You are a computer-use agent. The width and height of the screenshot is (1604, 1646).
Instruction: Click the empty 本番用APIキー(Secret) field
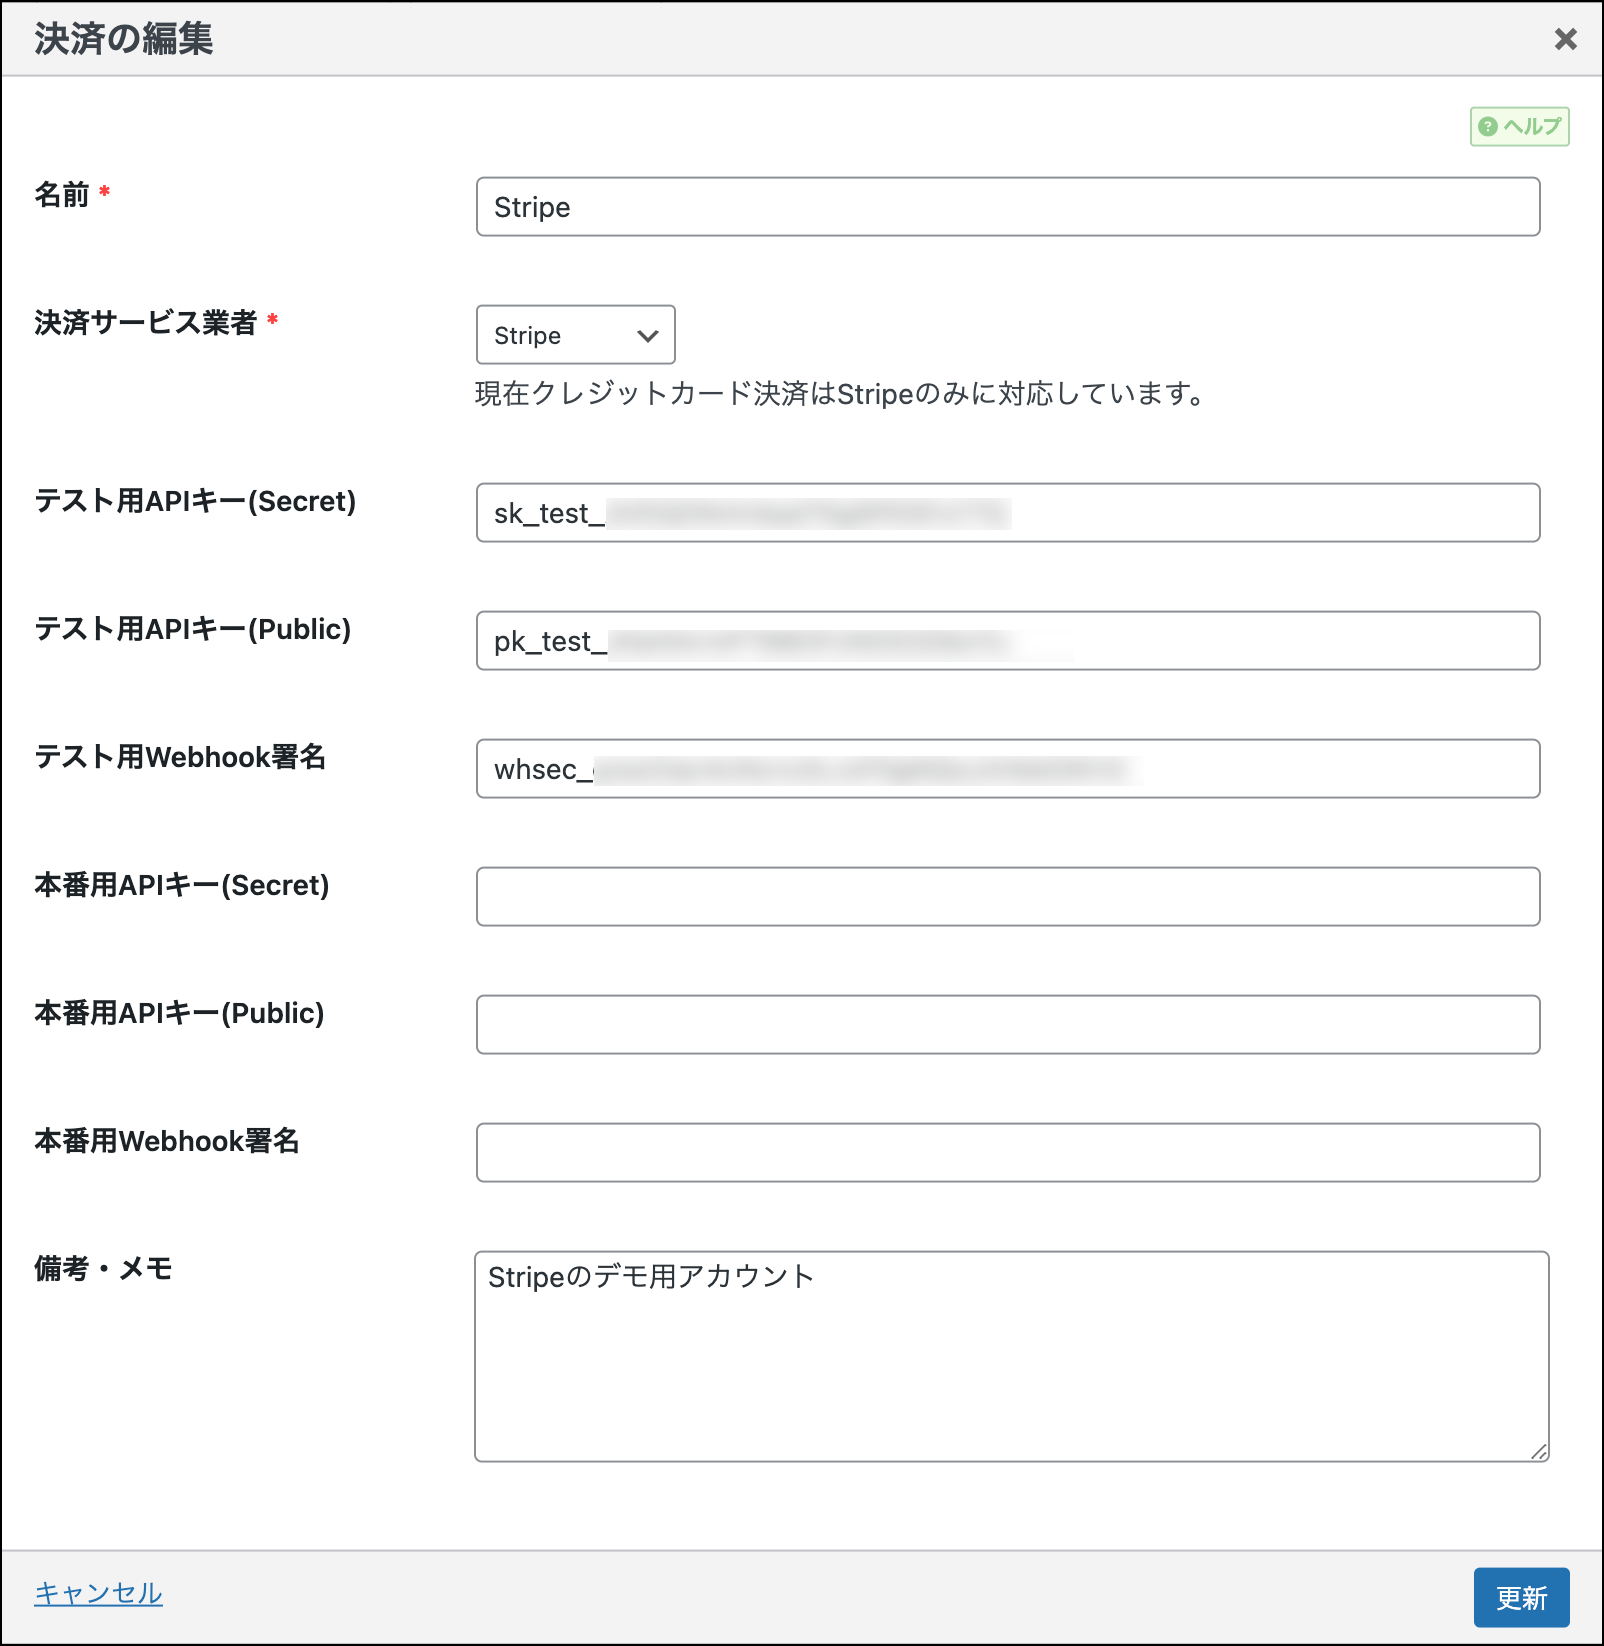1007,897
